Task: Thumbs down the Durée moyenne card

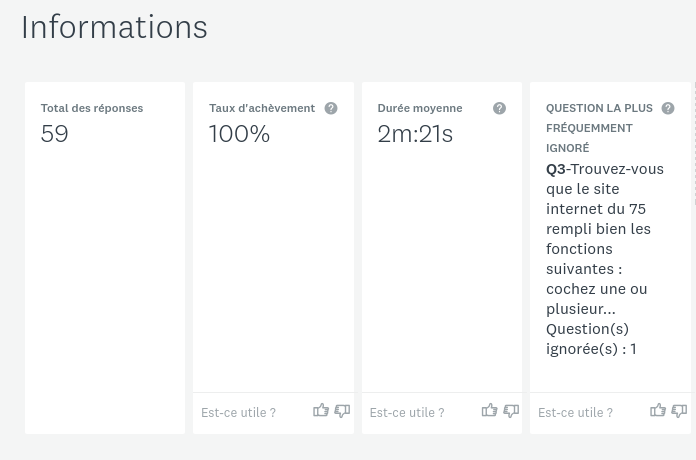Action: [511, 411]
